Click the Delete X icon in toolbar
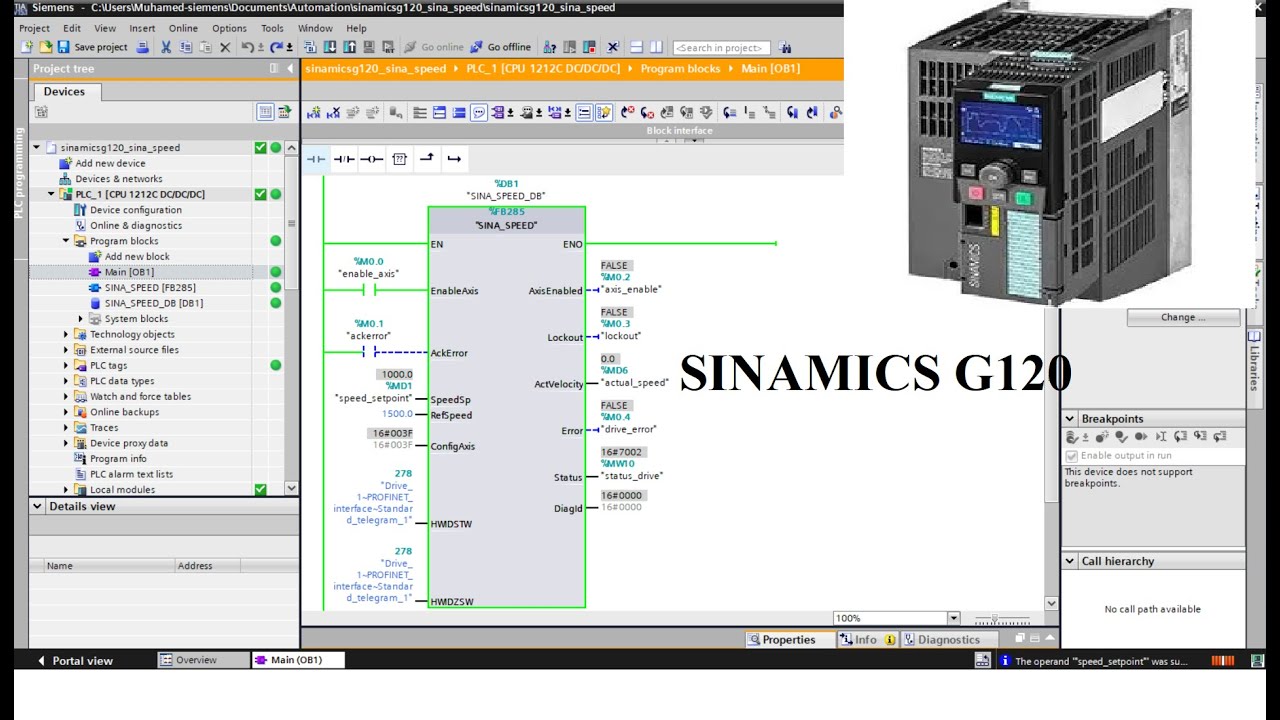The image size is (1280, 720). click(225, 47)
